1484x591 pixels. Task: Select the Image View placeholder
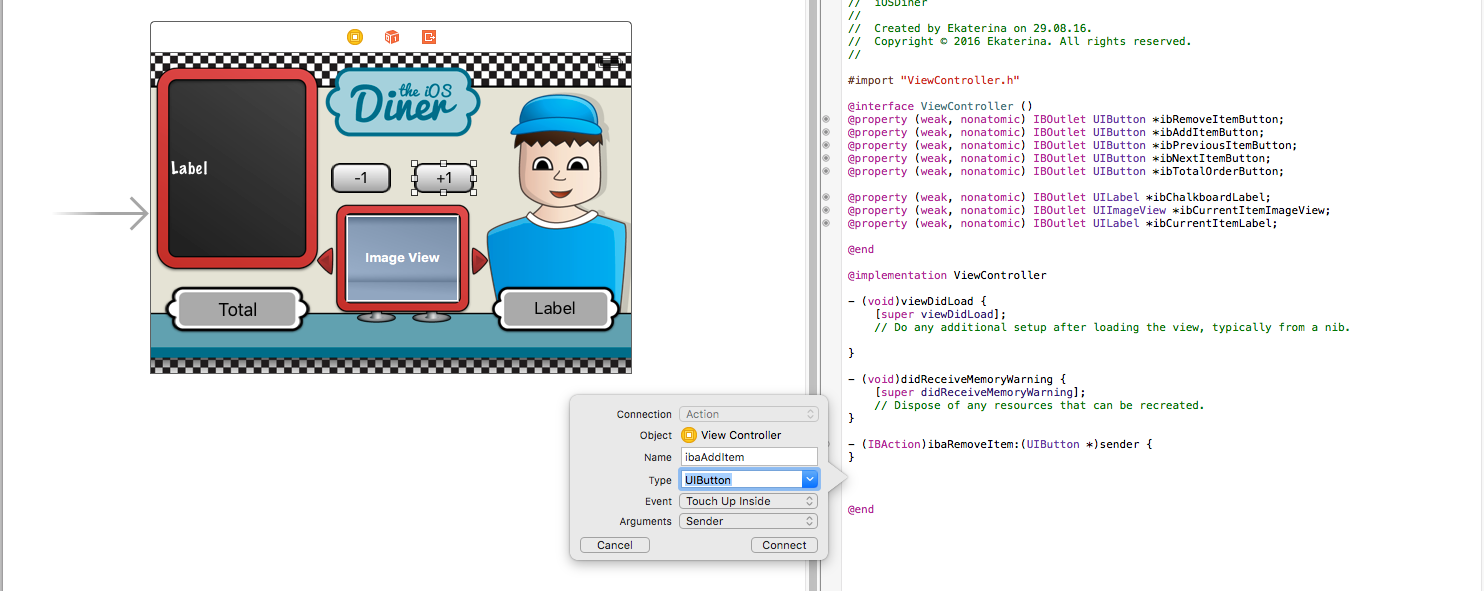402,258
